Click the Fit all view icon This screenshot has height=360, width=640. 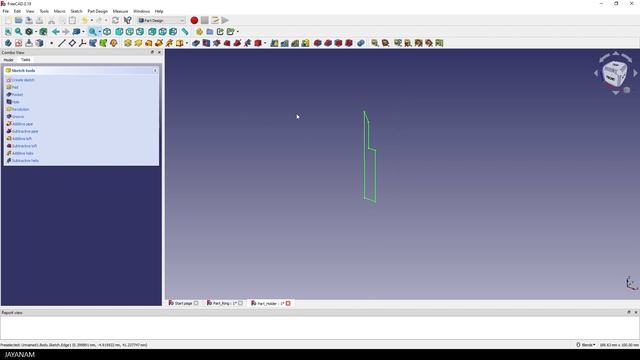click(x=8, y=31)
